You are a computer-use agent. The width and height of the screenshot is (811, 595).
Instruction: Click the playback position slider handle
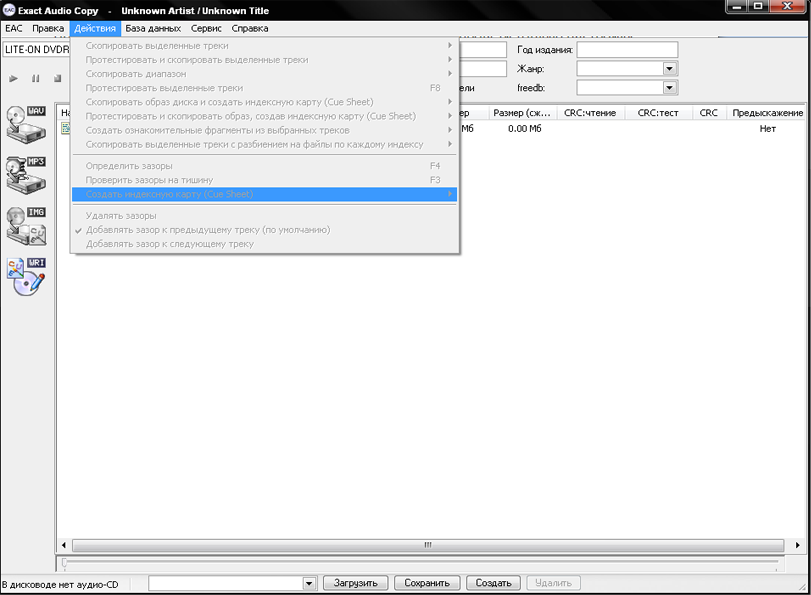point(64,562)
